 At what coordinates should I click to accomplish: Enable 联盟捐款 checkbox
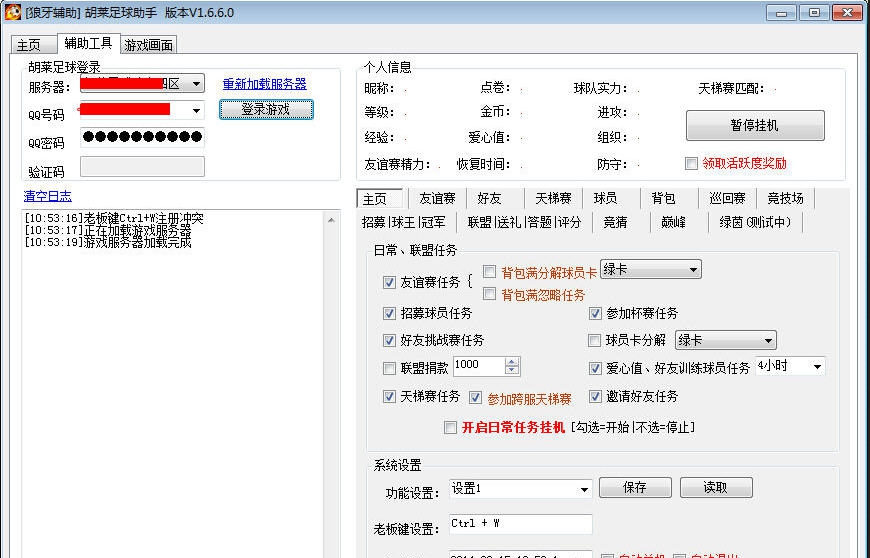coord(390,368)
